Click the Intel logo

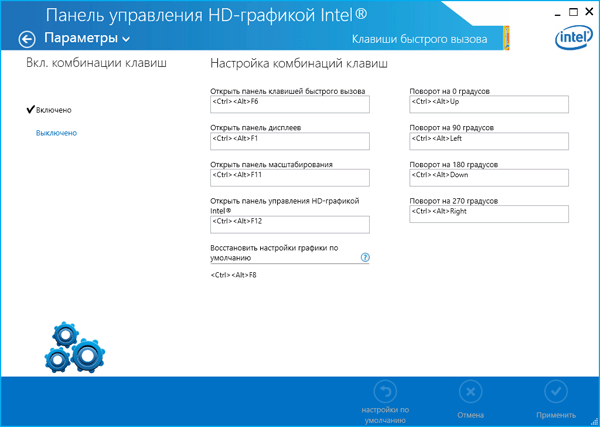(x=572, y=39)
